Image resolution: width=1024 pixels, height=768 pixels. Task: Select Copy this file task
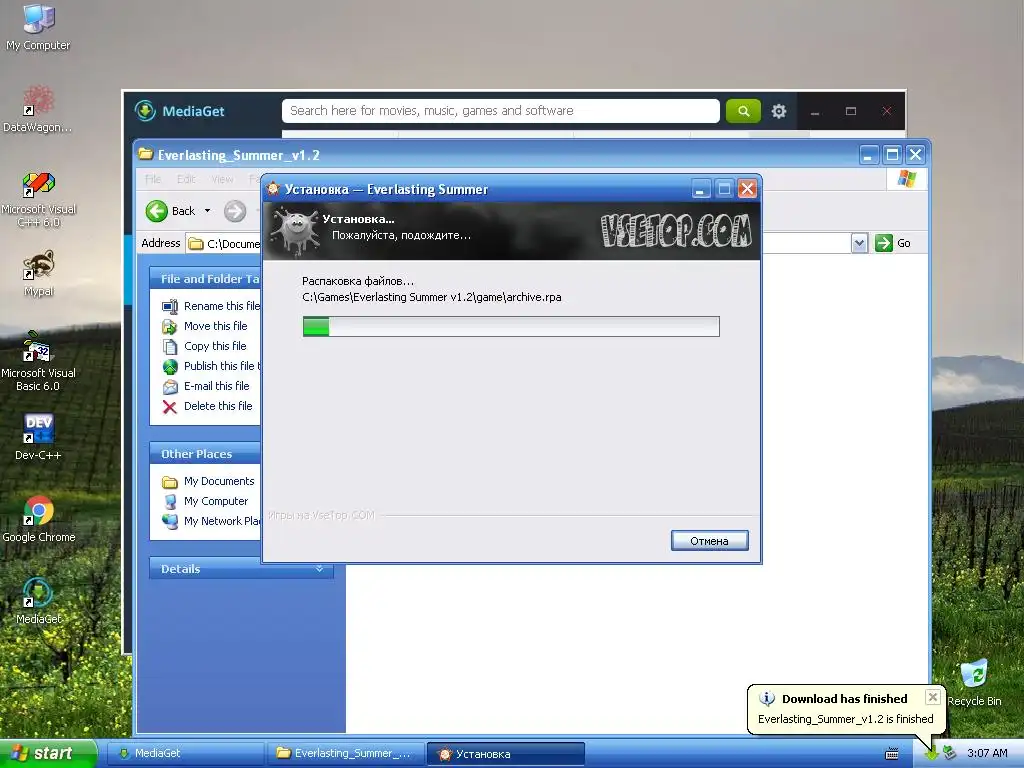pos(204,346)
